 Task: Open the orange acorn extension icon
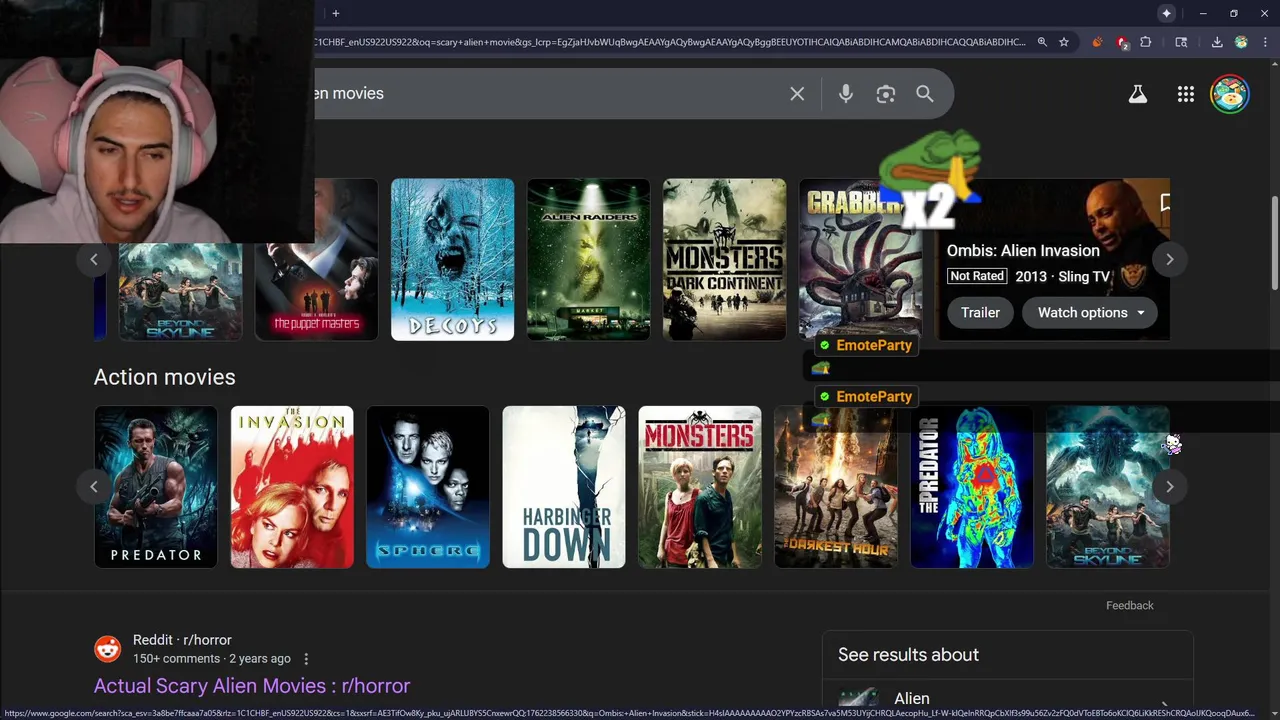click(1097, 42)
